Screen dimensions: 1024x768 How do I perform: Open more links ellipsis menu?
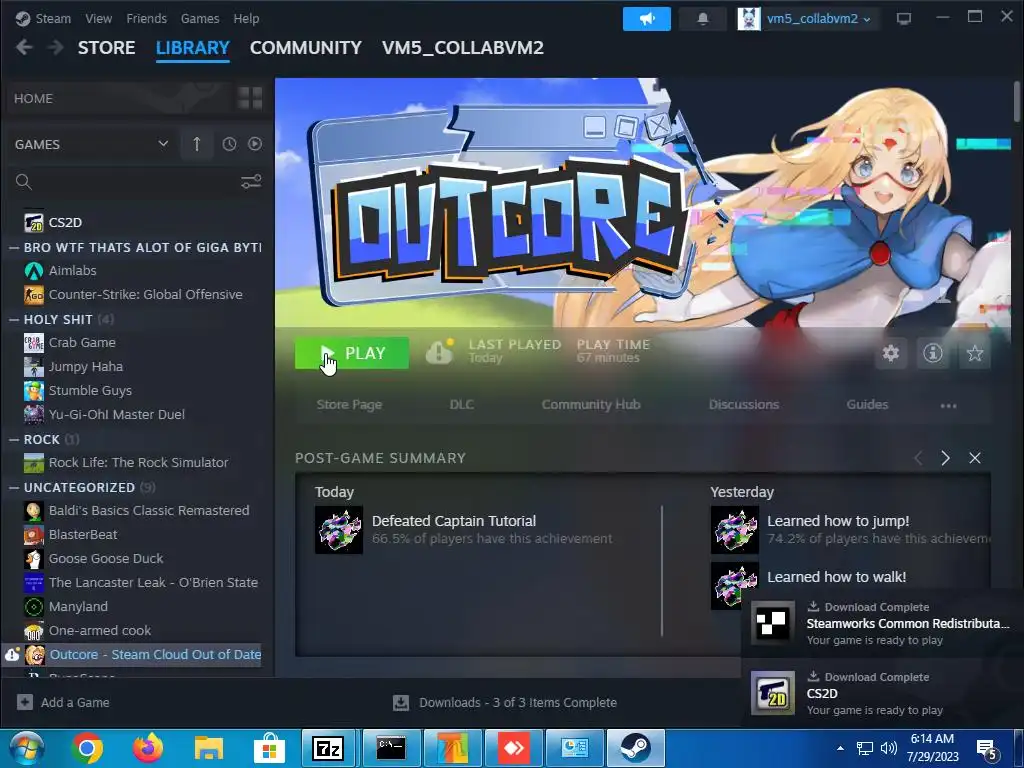948,406
